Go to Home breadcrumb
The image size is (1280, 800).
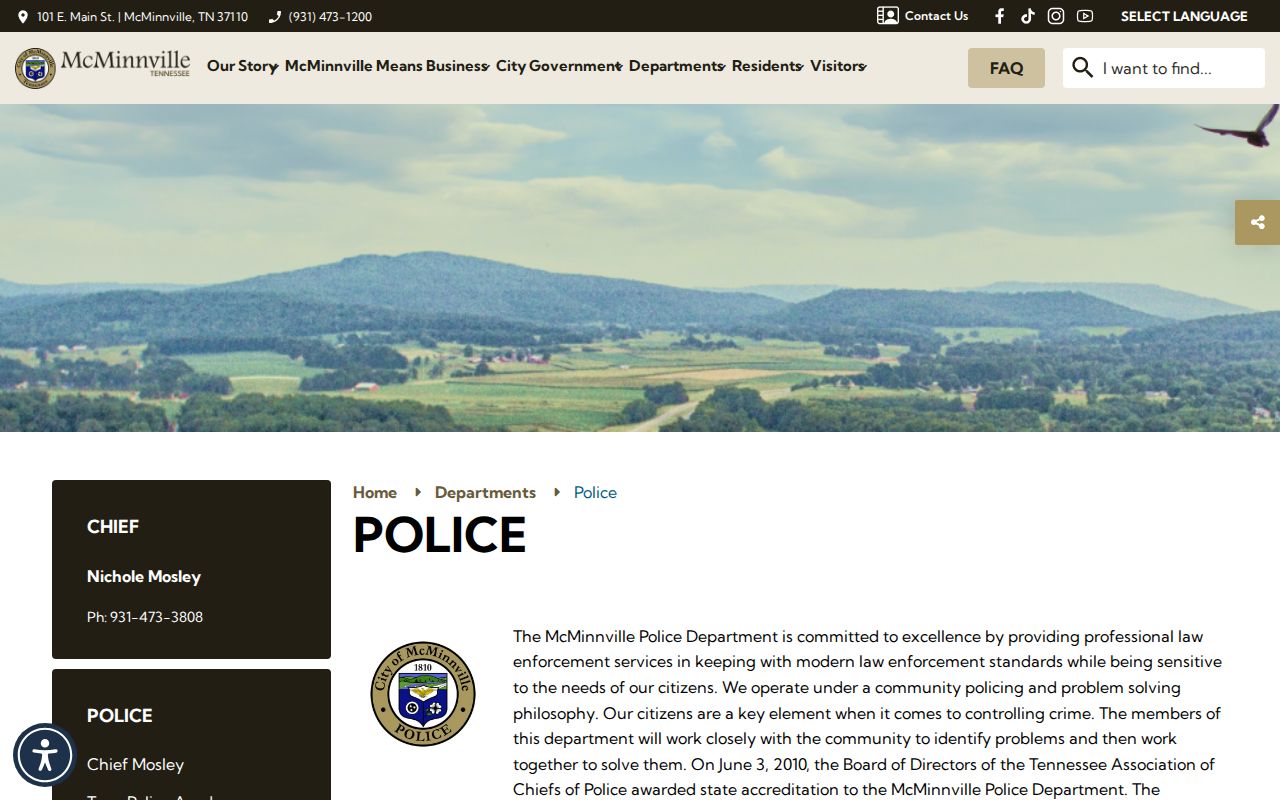[x=375, y=492]
